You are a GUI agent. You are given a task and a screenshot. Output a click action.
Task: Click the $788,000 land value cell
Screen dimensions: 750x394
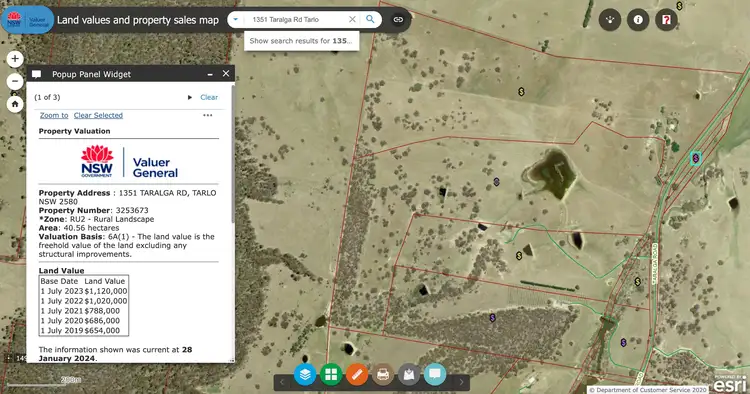(x=102, y=311)
